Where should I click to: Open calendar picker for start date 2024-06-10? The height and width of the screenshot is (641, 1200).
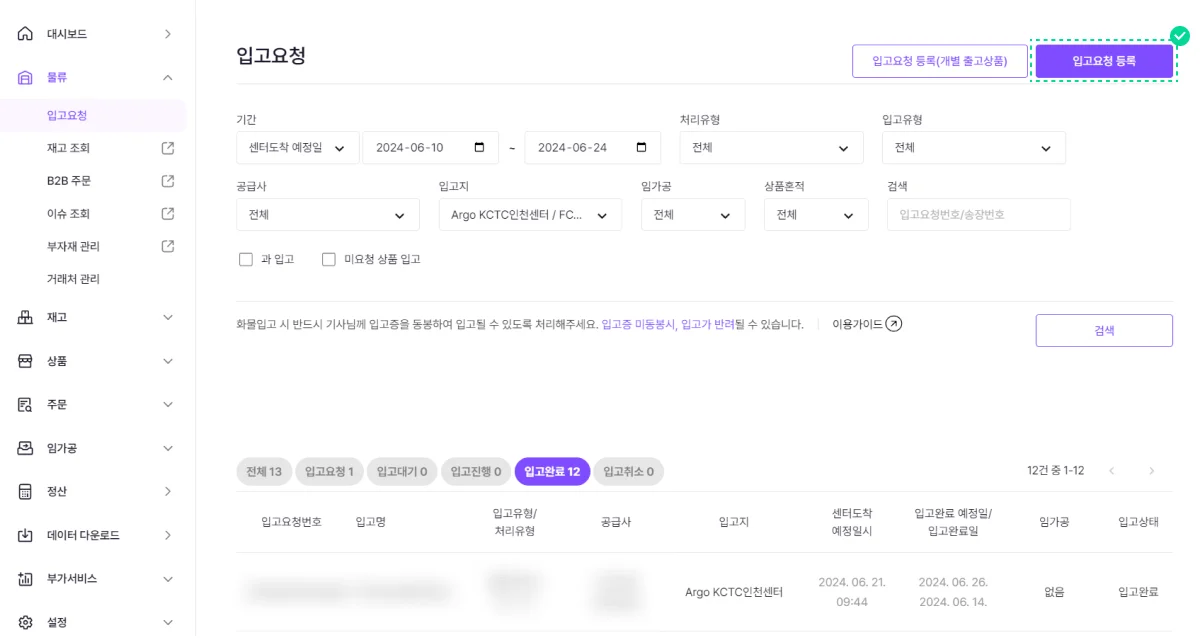click(x=479, y=148)
